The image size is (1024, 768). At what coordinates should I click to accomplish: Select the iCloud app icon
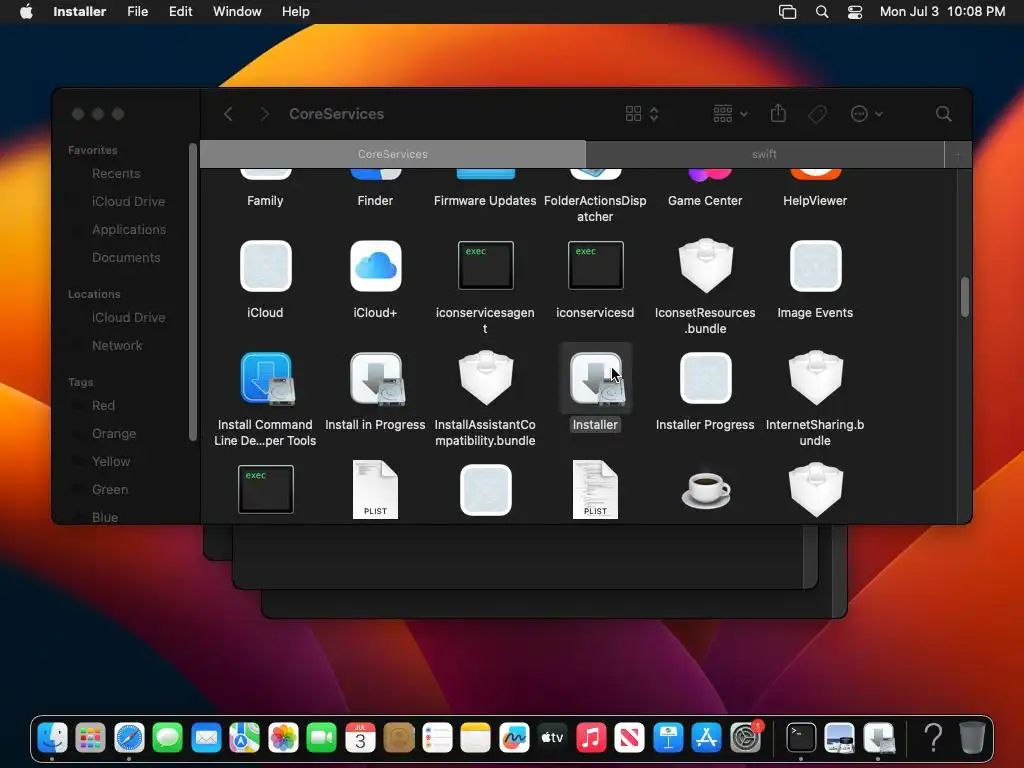(265, 266)
